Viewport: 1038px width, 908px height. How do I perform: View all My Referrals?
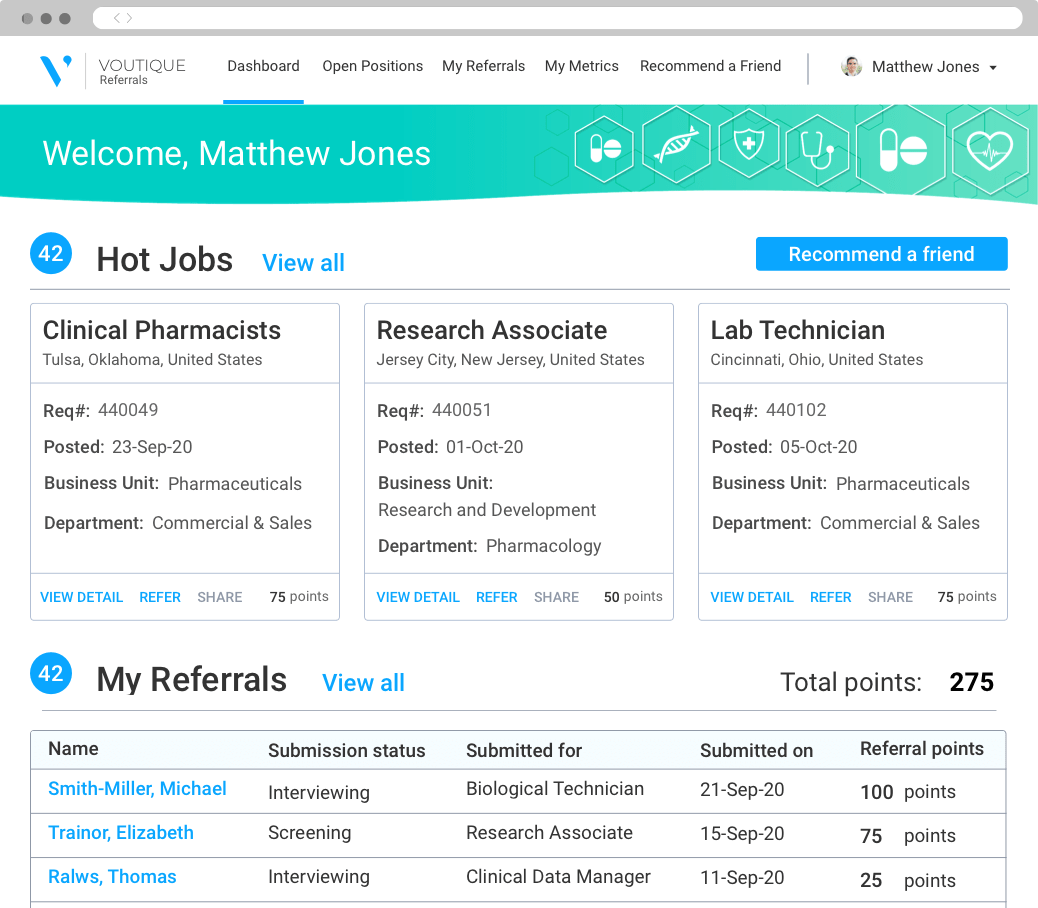[x=363, y=683]
